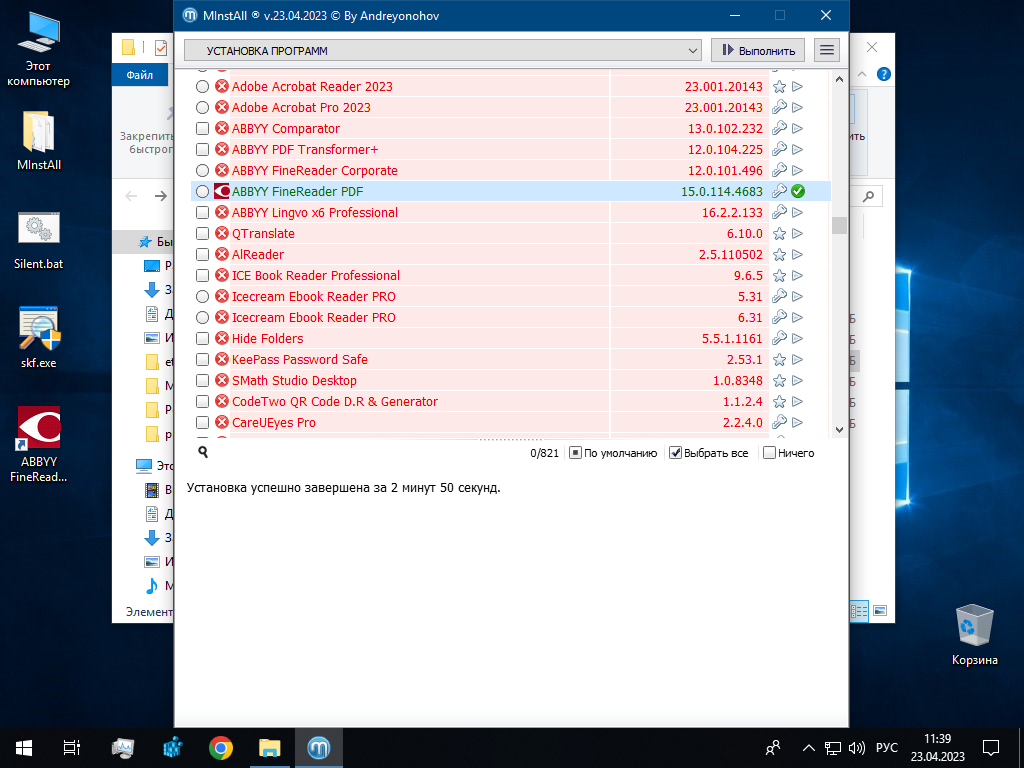Open the Файл tab in the Explorer window
1024x768 pixels.
coord(140,74)
